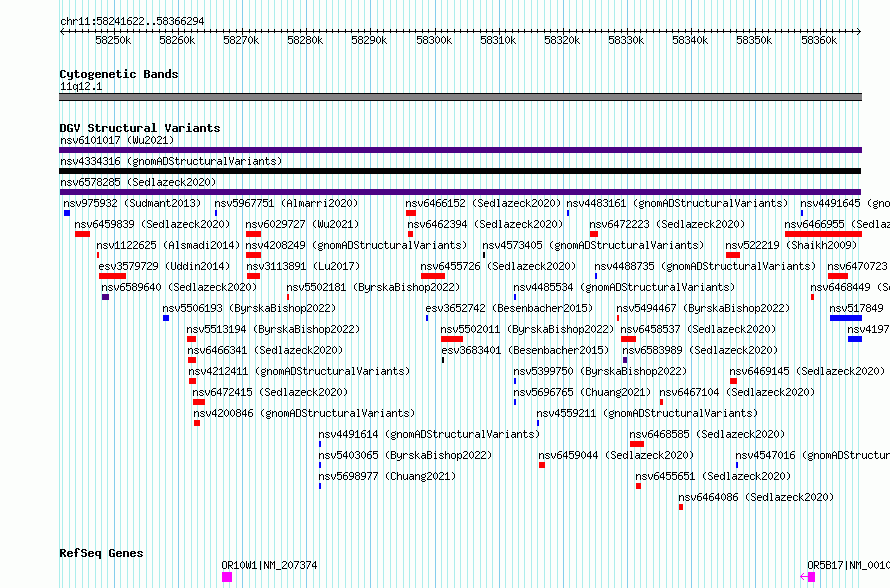The height and width of the screenshot is (588, 890).
Task: Select nsv5506193 (ByrskaBishop2022) label
Action: coord(249,308)
